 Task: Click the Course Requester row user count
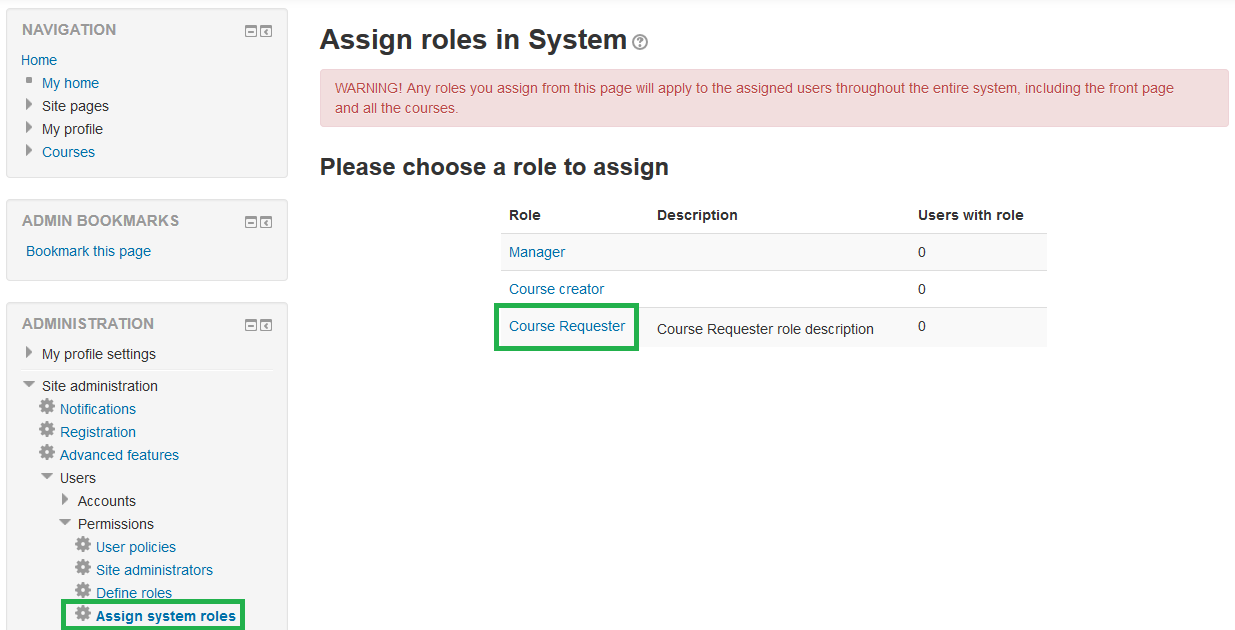(x=922, y=326)
